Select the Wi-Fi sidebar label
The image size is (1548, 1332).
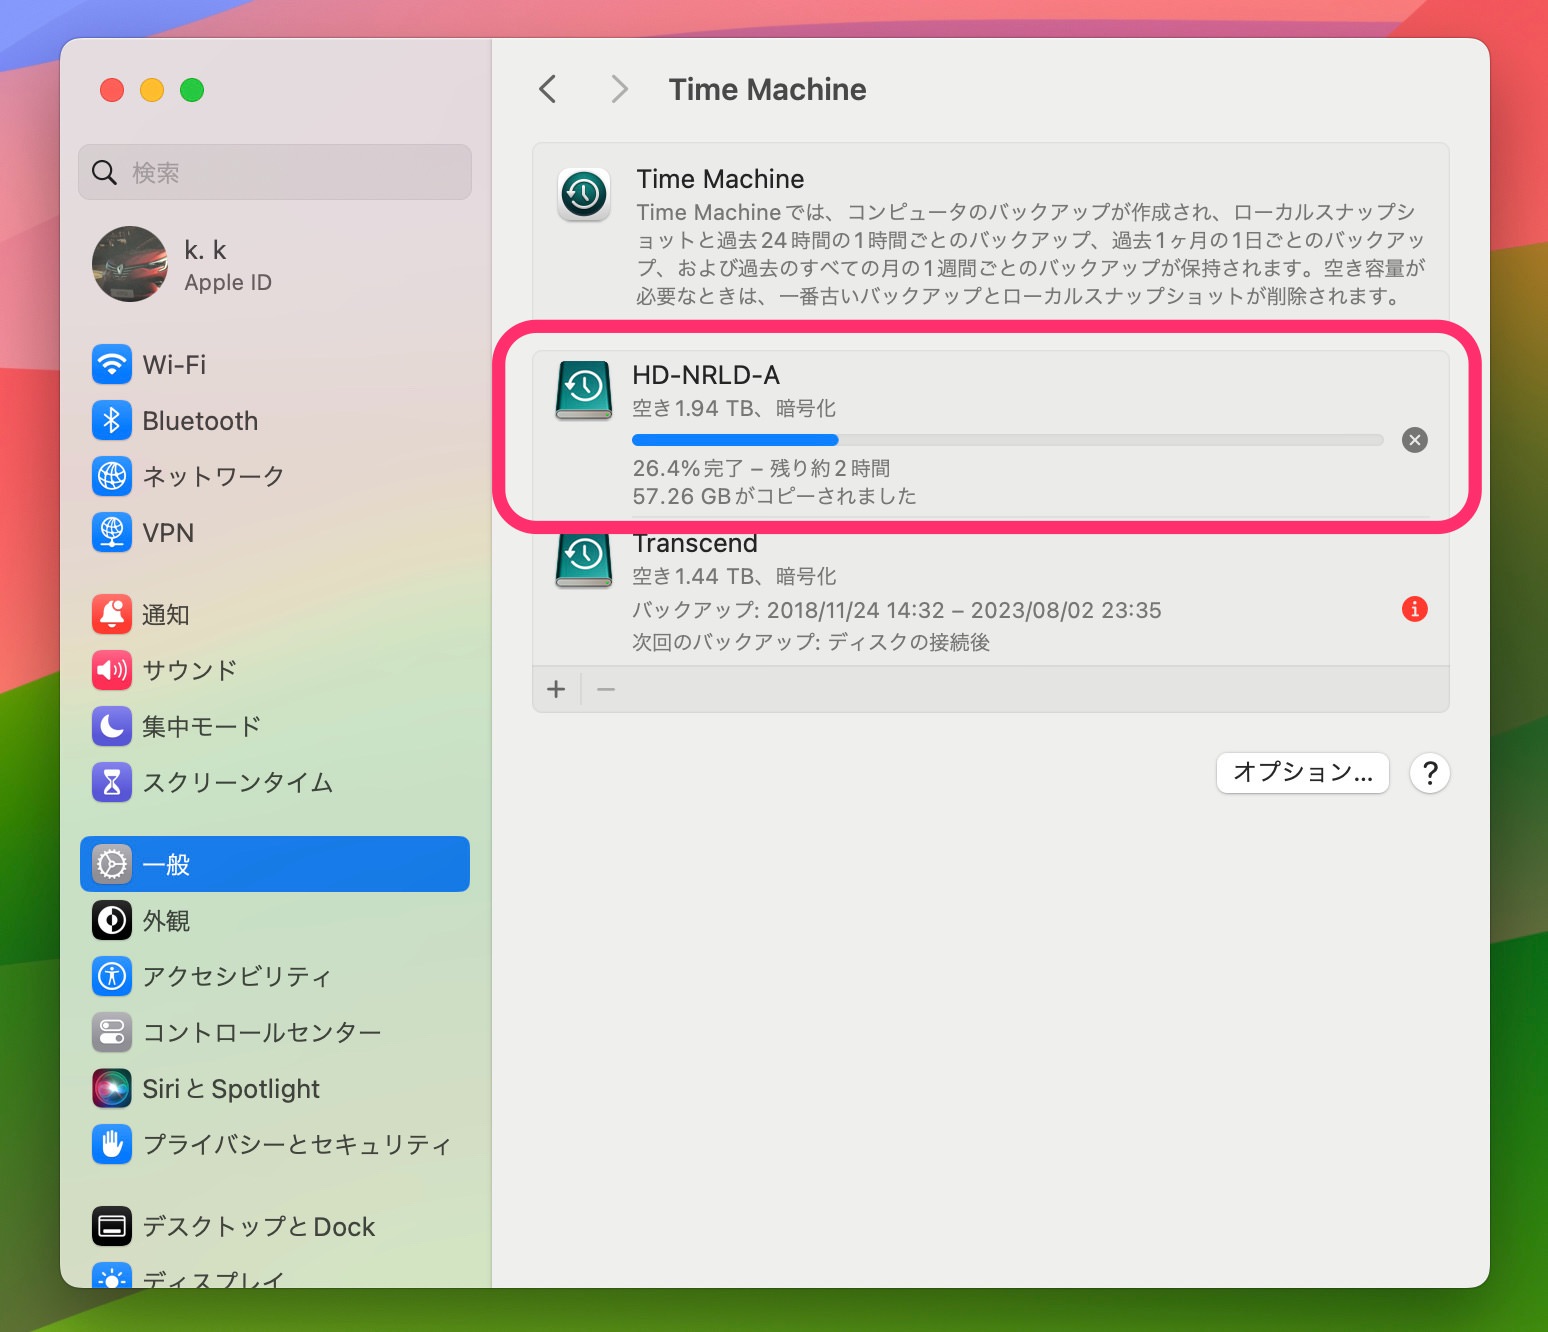(x=174, y=364)
